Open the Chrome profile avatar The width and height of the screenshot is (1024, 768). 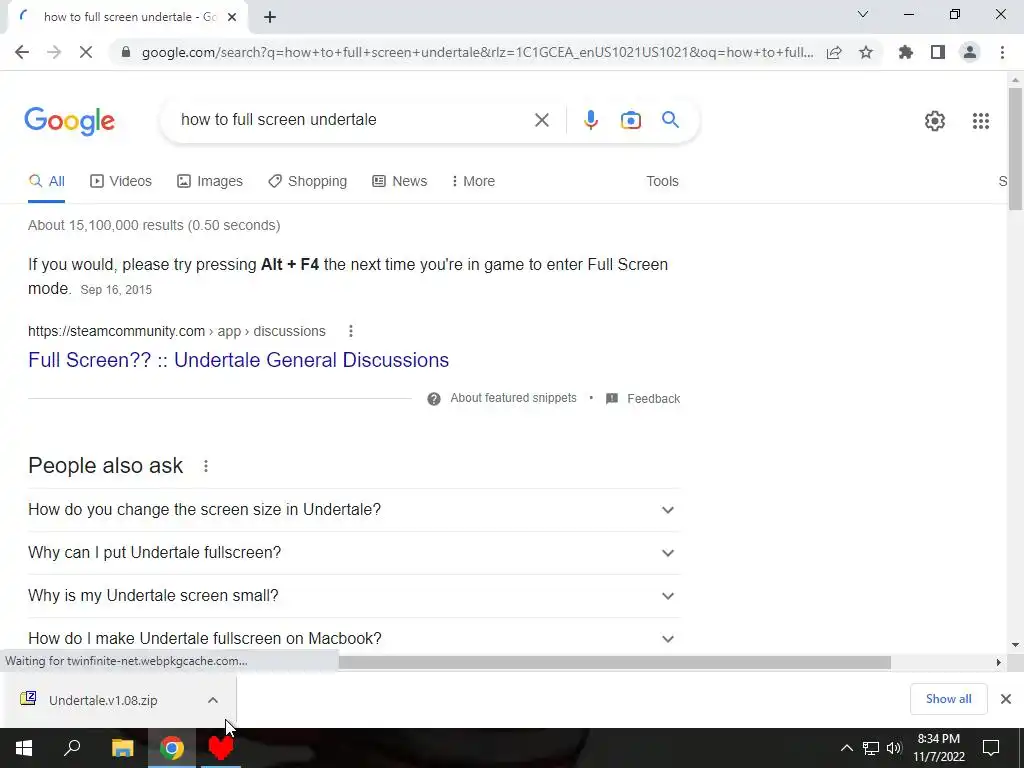(970, 52)
